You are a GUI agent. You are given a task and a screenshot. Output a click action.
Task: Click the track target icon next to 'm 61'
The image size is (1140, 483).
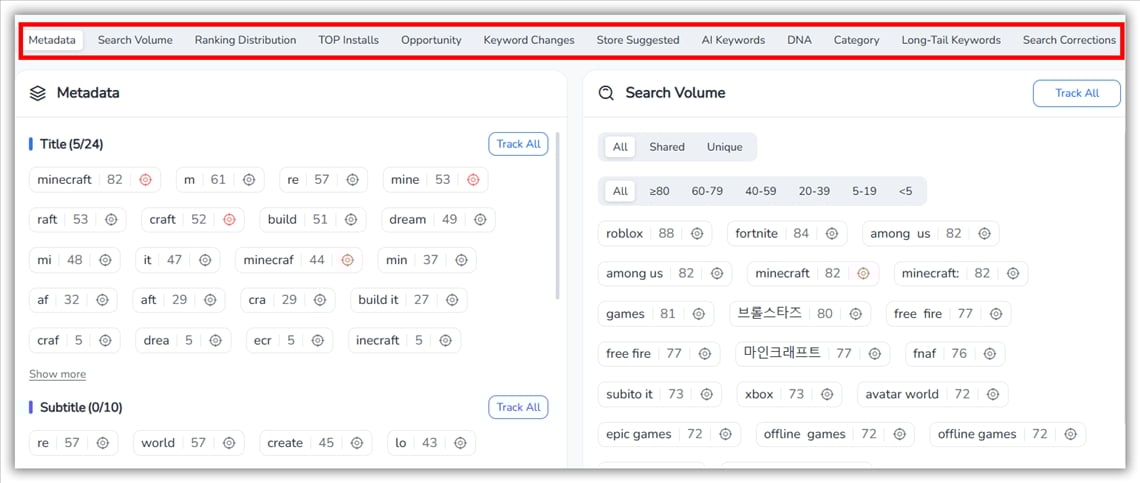pos(248,180)
